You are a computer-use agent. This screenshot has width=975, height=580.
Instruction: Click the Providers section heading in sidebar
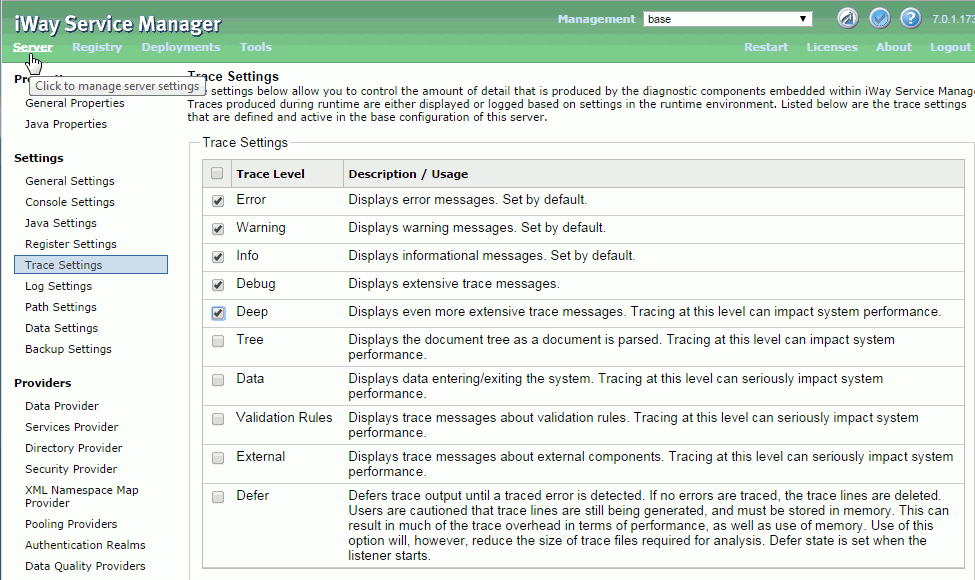43,383
